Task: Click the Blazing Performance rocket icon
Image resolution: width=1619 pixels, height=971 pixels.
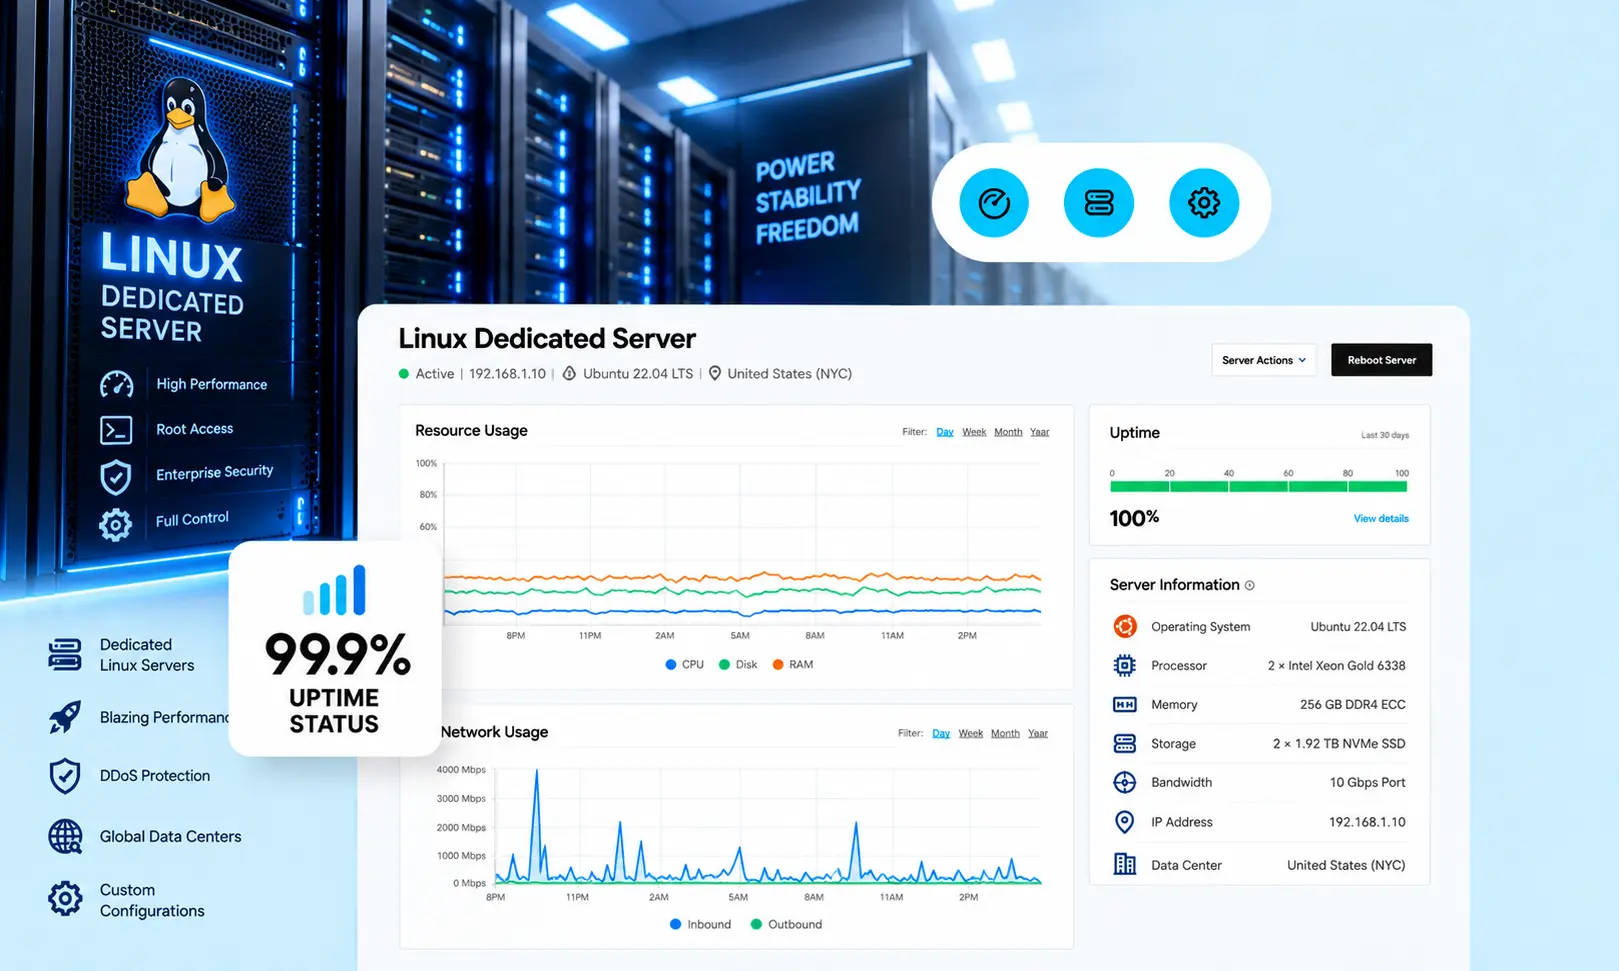Action: tap(65, 717)
